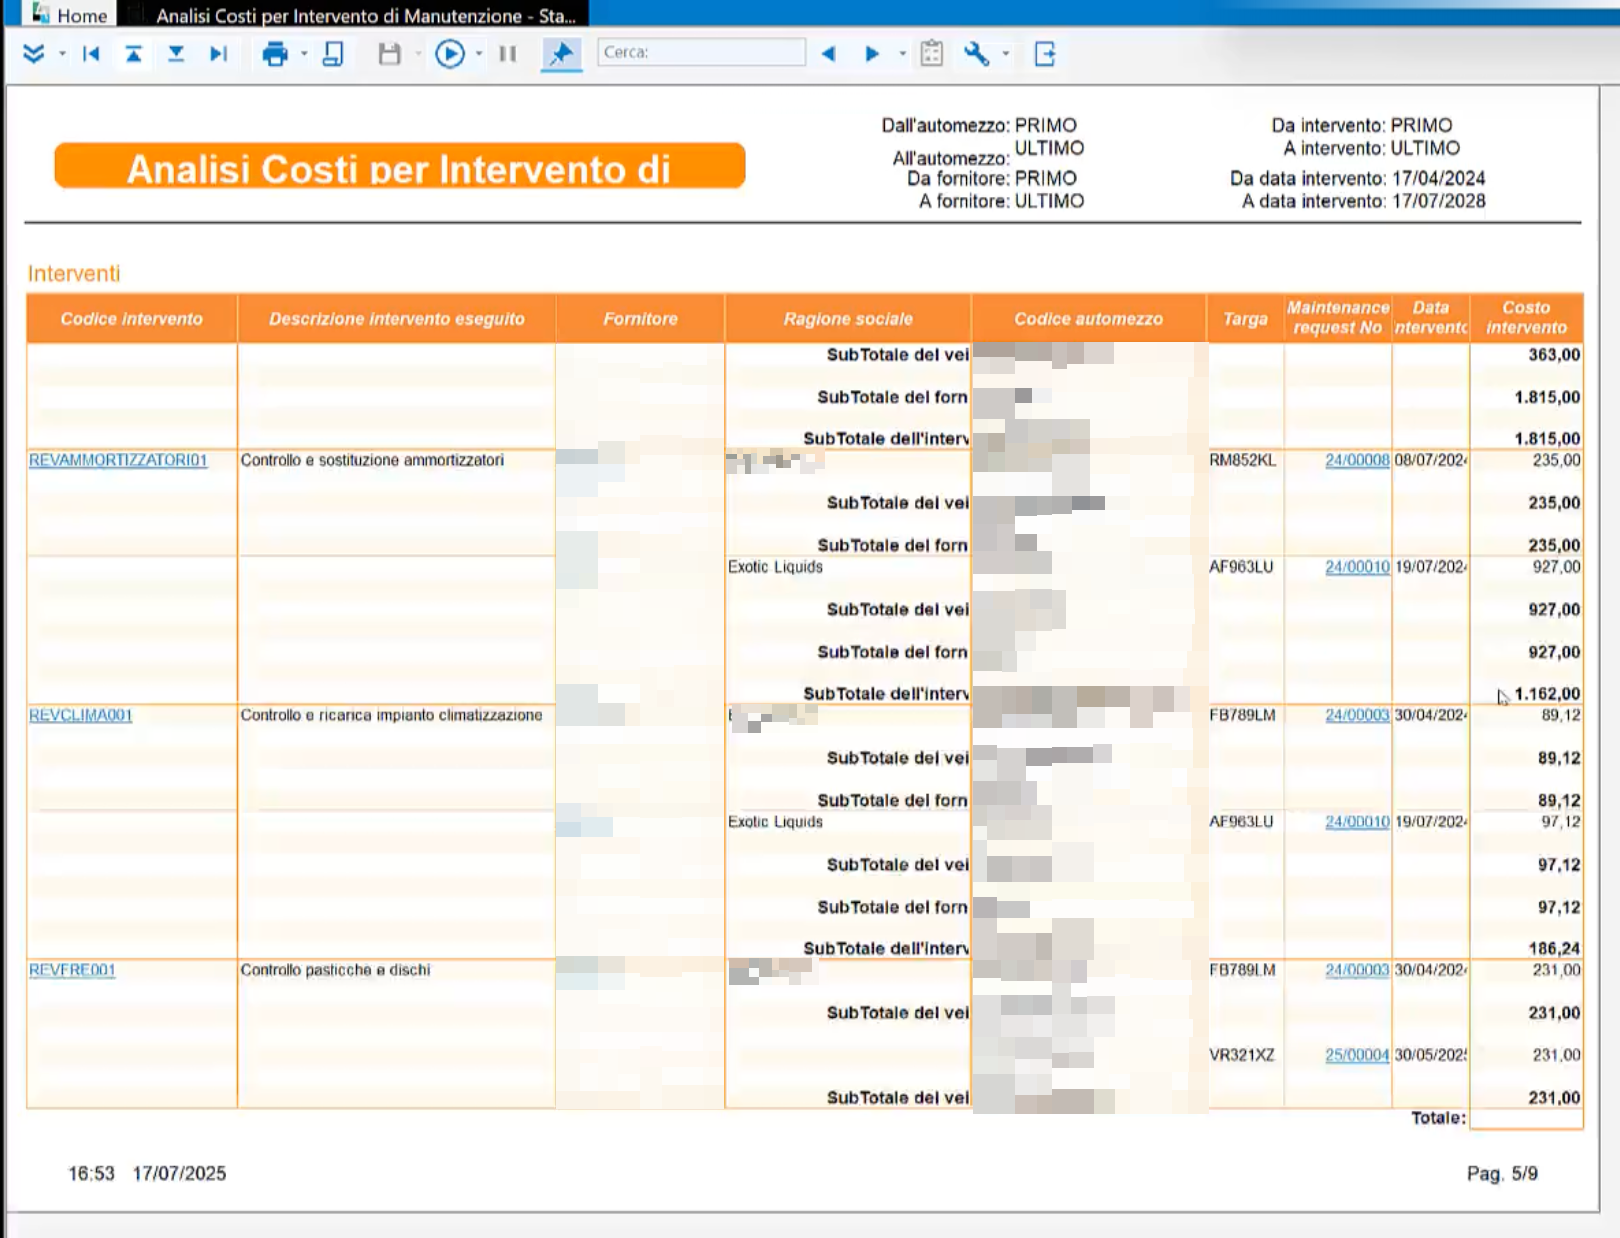
Task: Click Controllo pasticche e dischi description
Action: point(335,970)
